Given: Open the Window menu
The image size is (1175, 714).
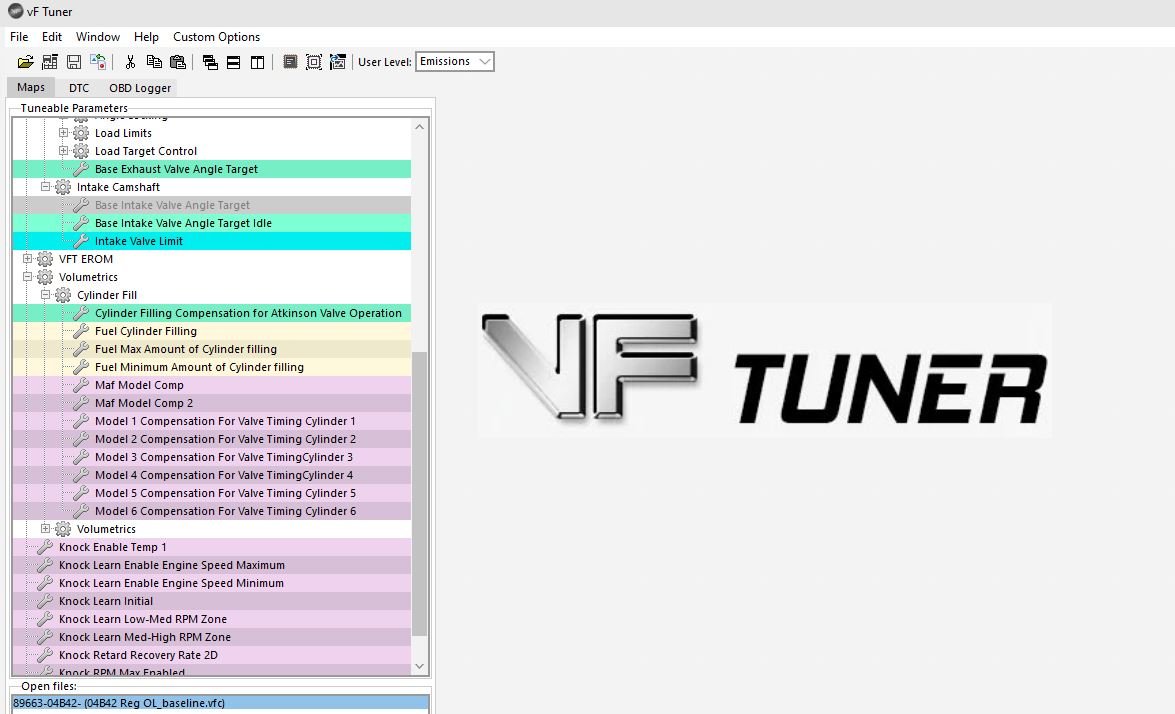Looking at the screenshot, I should [97, 37].
